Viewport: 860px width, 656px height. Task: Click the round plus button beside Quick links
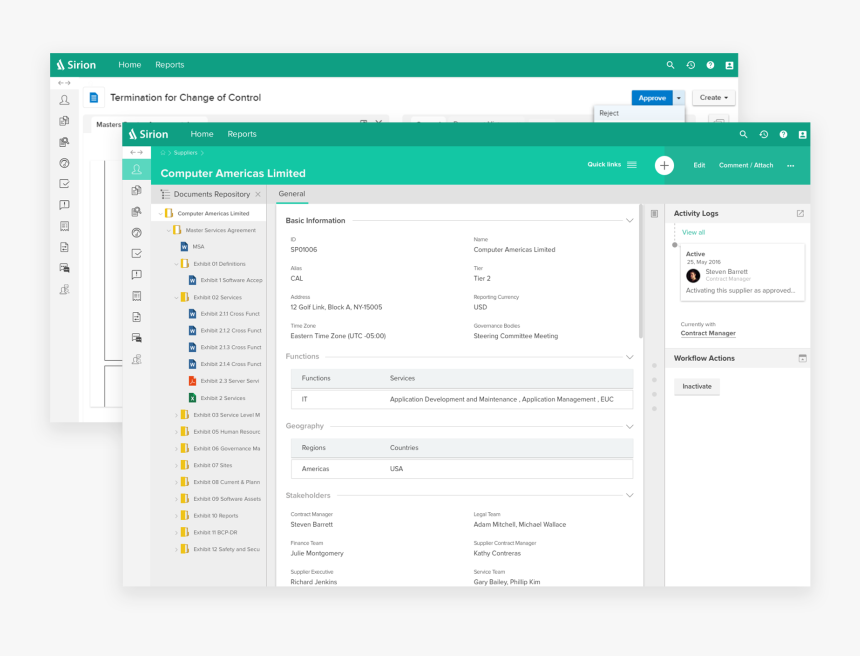click(664, 165)
